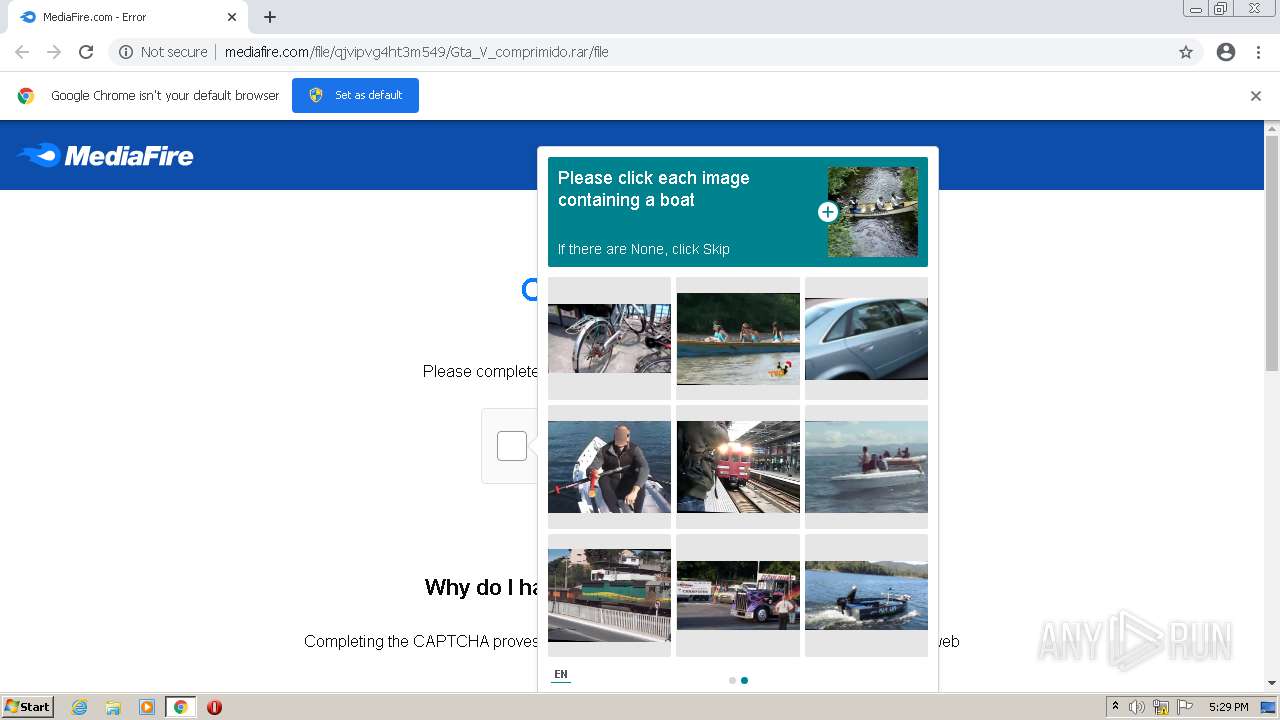Open the Chrome three-dot menu
The width and height of the screenshot is (1280, 720).
click(x=1258, y=52)
